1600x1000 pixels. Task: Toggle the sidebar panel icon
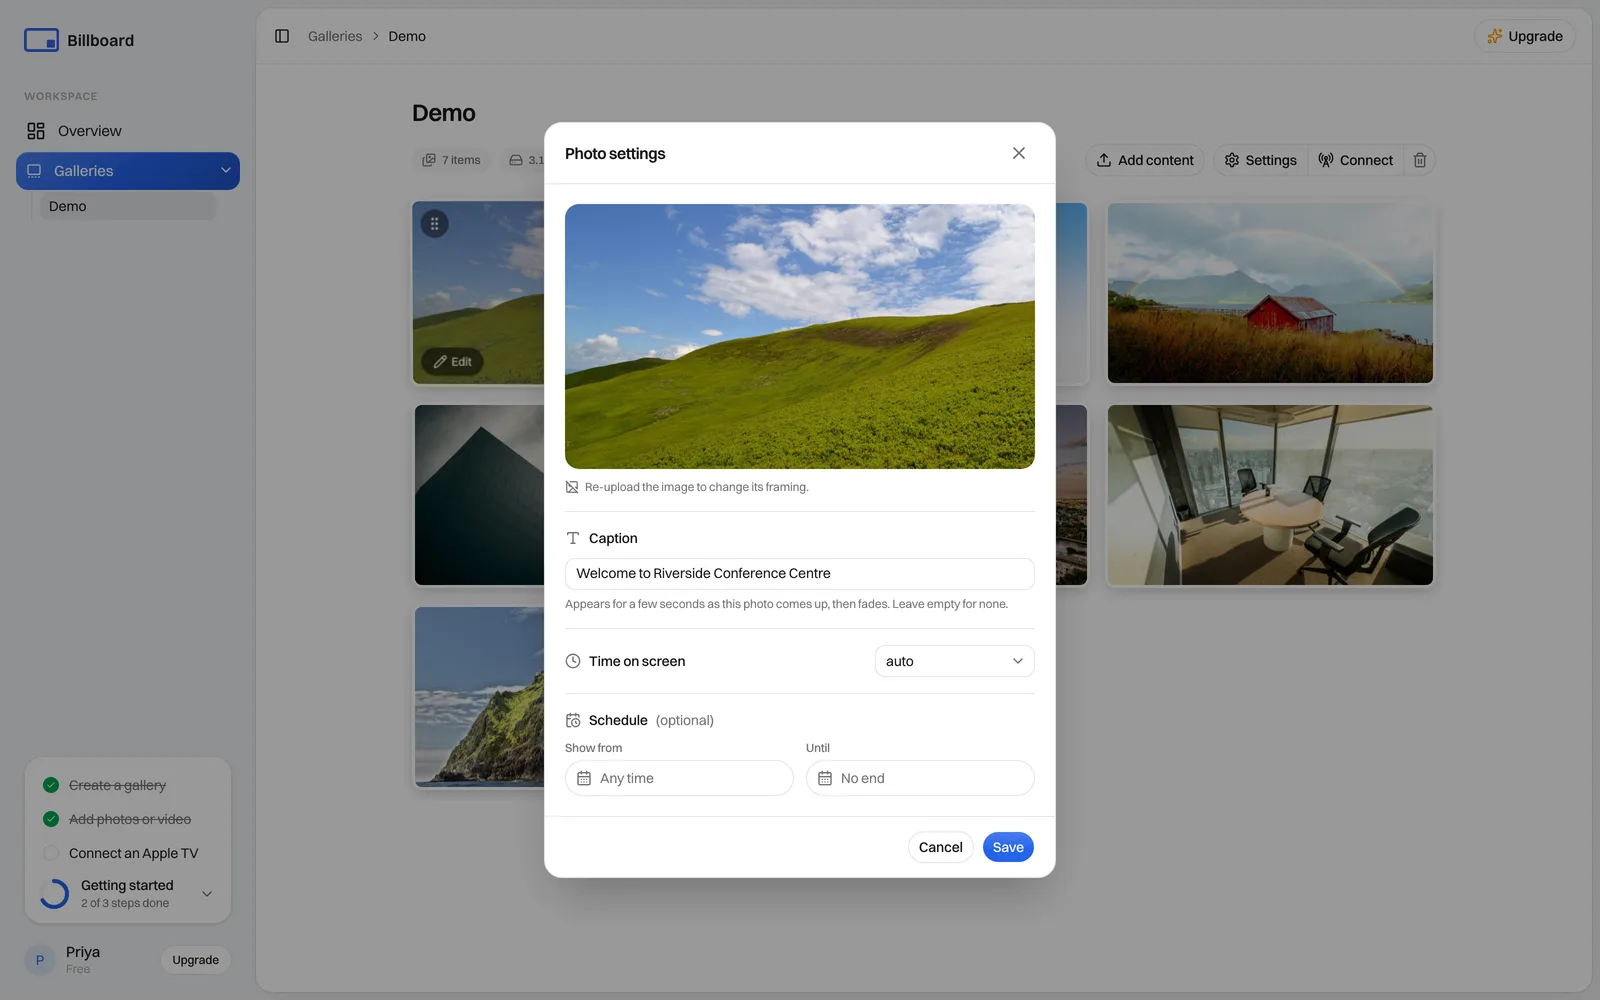click(282, 36)
